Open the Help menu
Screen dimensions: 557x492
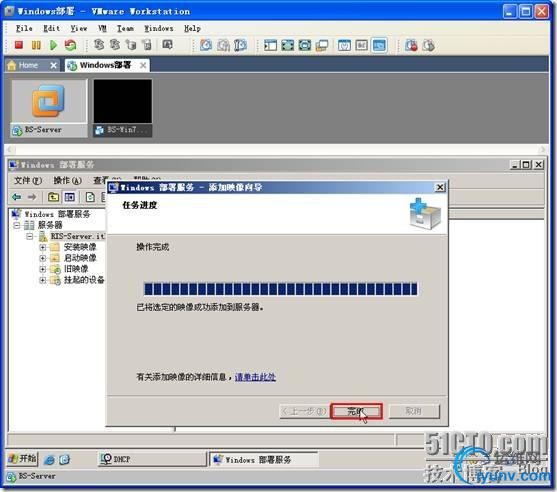click(193, 28)
